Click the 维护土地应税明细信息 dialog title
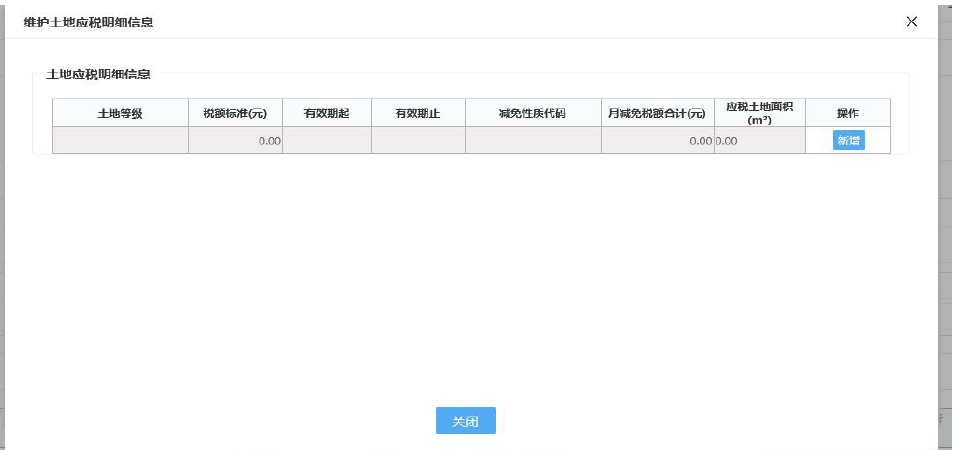955x450 pixels. coord(88,23)
